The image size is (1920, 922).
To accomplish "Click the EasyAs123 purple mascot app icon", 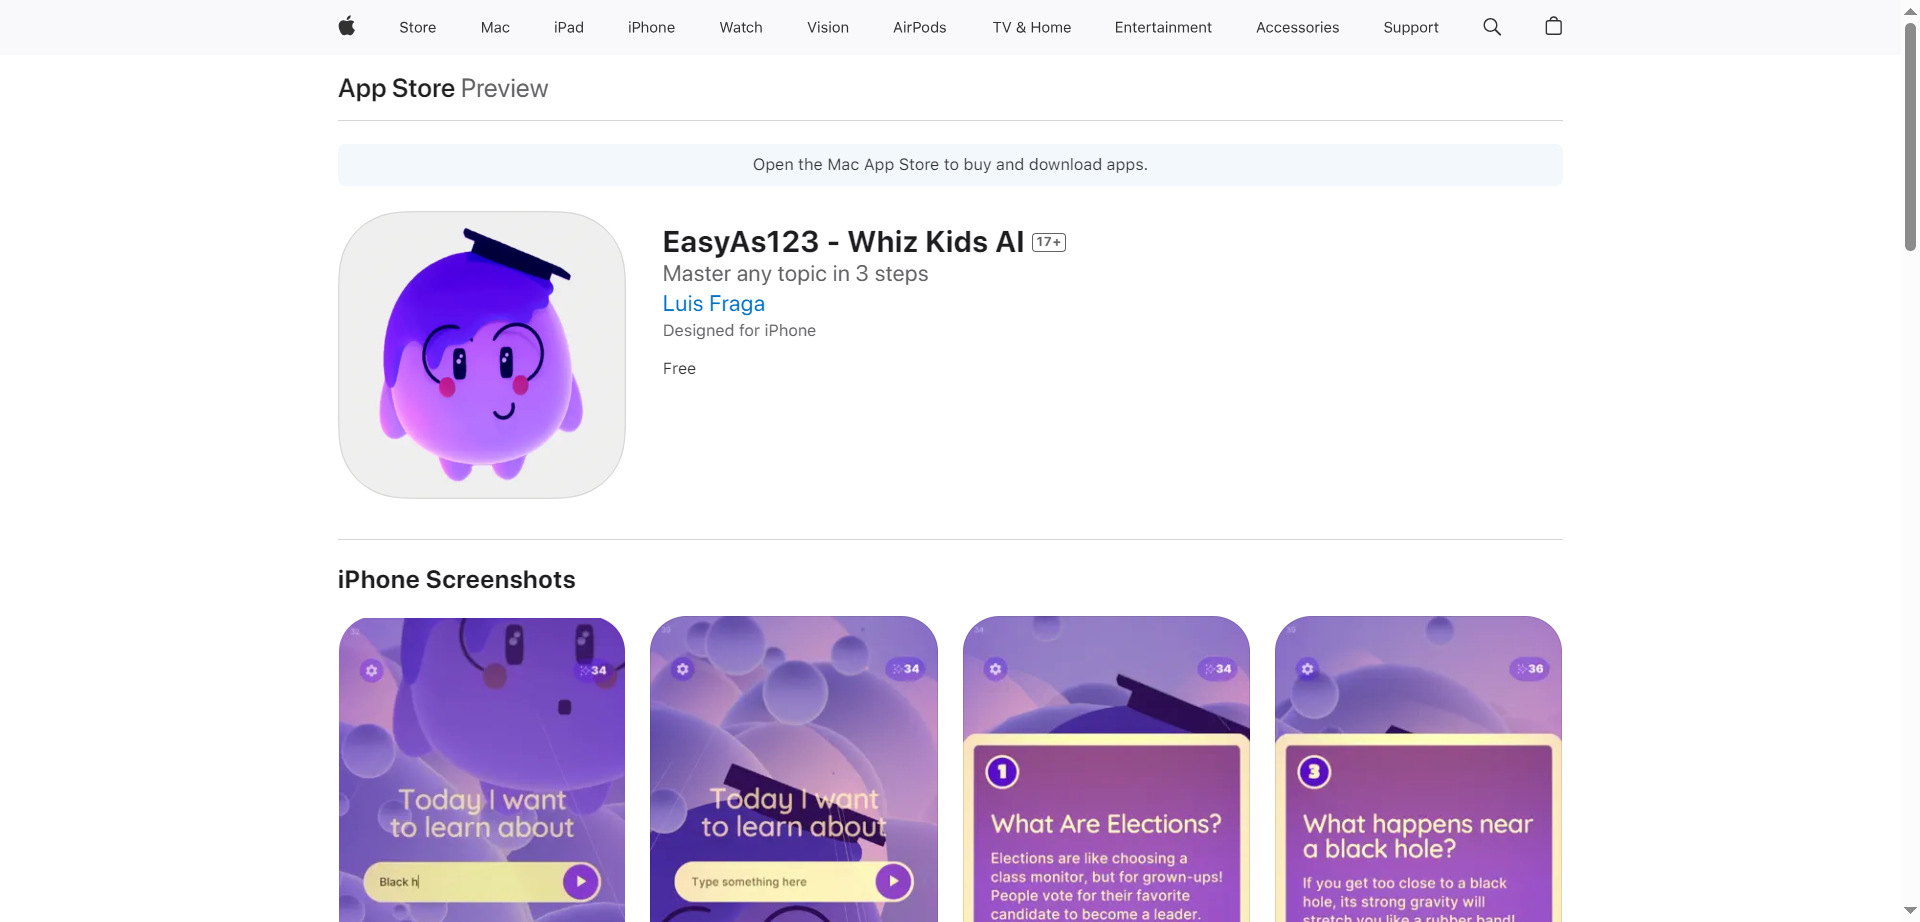I will pos(482,355).
